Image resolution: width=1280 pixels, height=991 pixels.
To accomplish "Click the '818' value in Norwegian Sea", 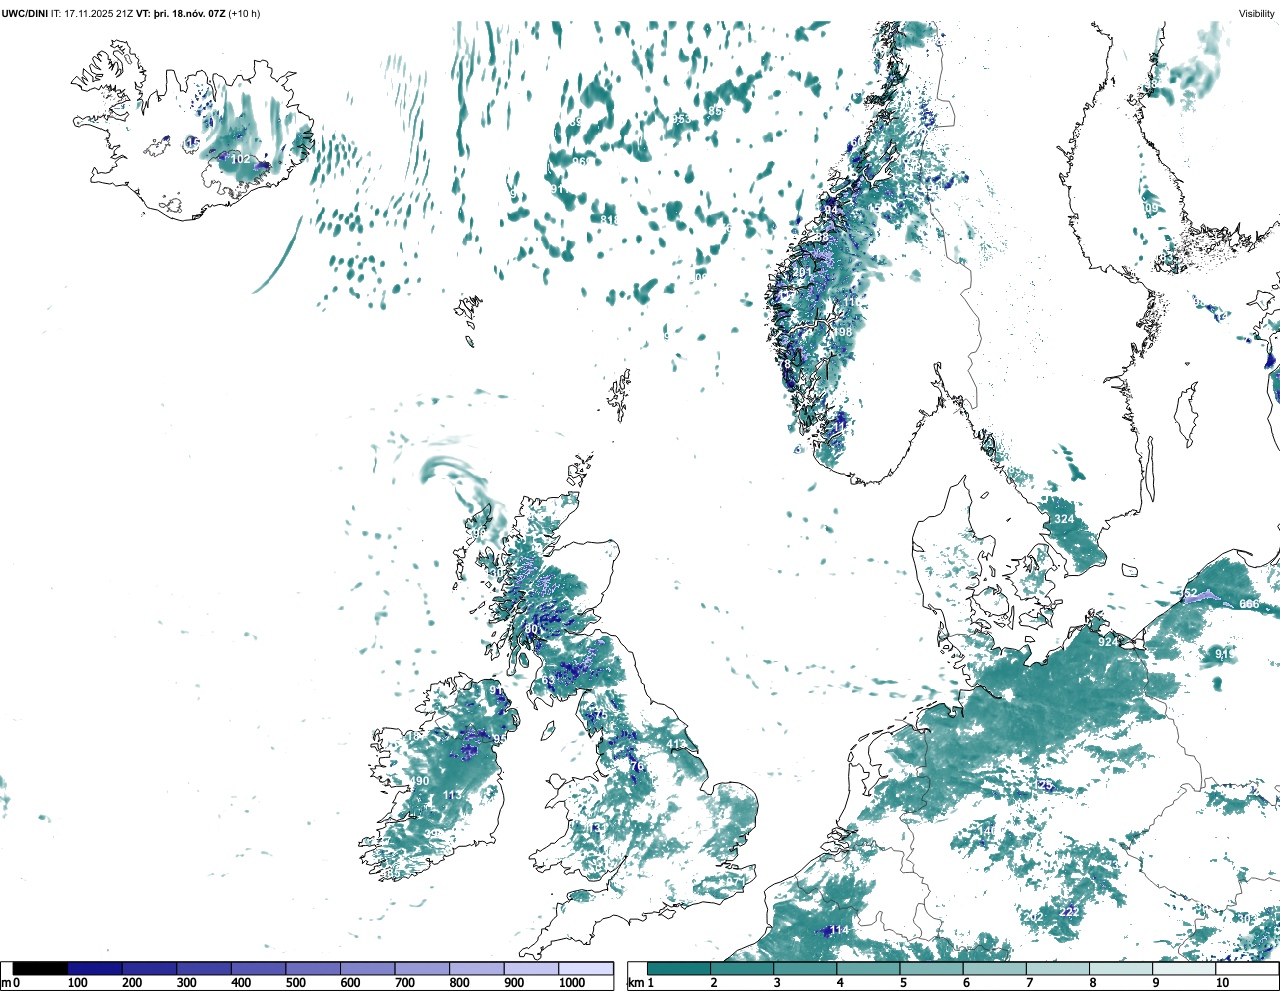I will point(609,220).
